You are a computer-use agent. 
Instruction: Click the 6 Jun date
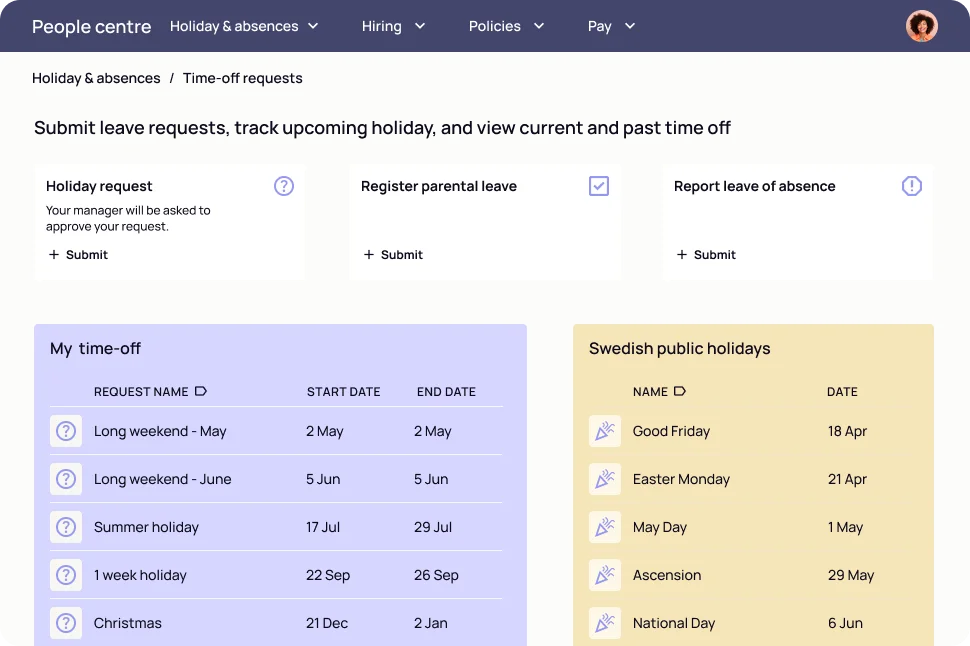coord(846,623)
